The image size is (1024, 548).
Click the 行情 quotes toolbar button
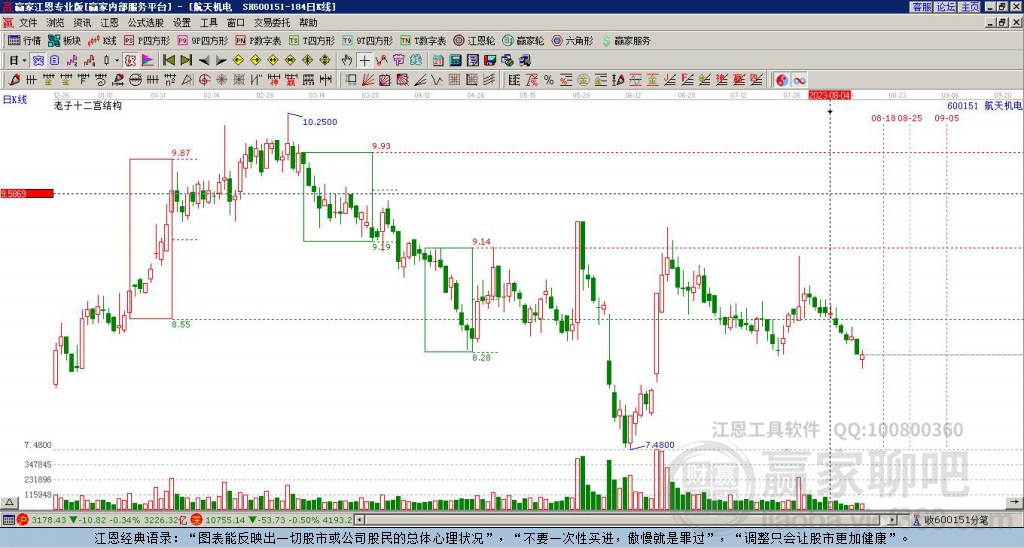click(24, 40)
